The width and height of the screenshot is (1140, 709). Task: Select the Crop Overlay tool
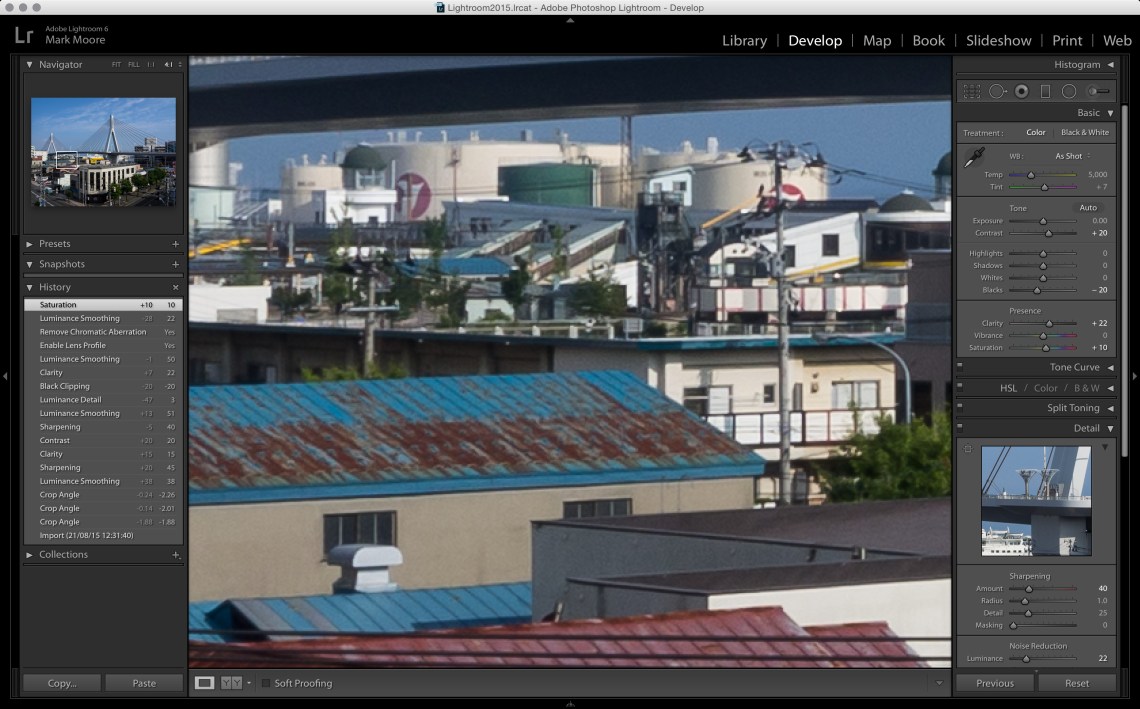click(x=971, y=91)
